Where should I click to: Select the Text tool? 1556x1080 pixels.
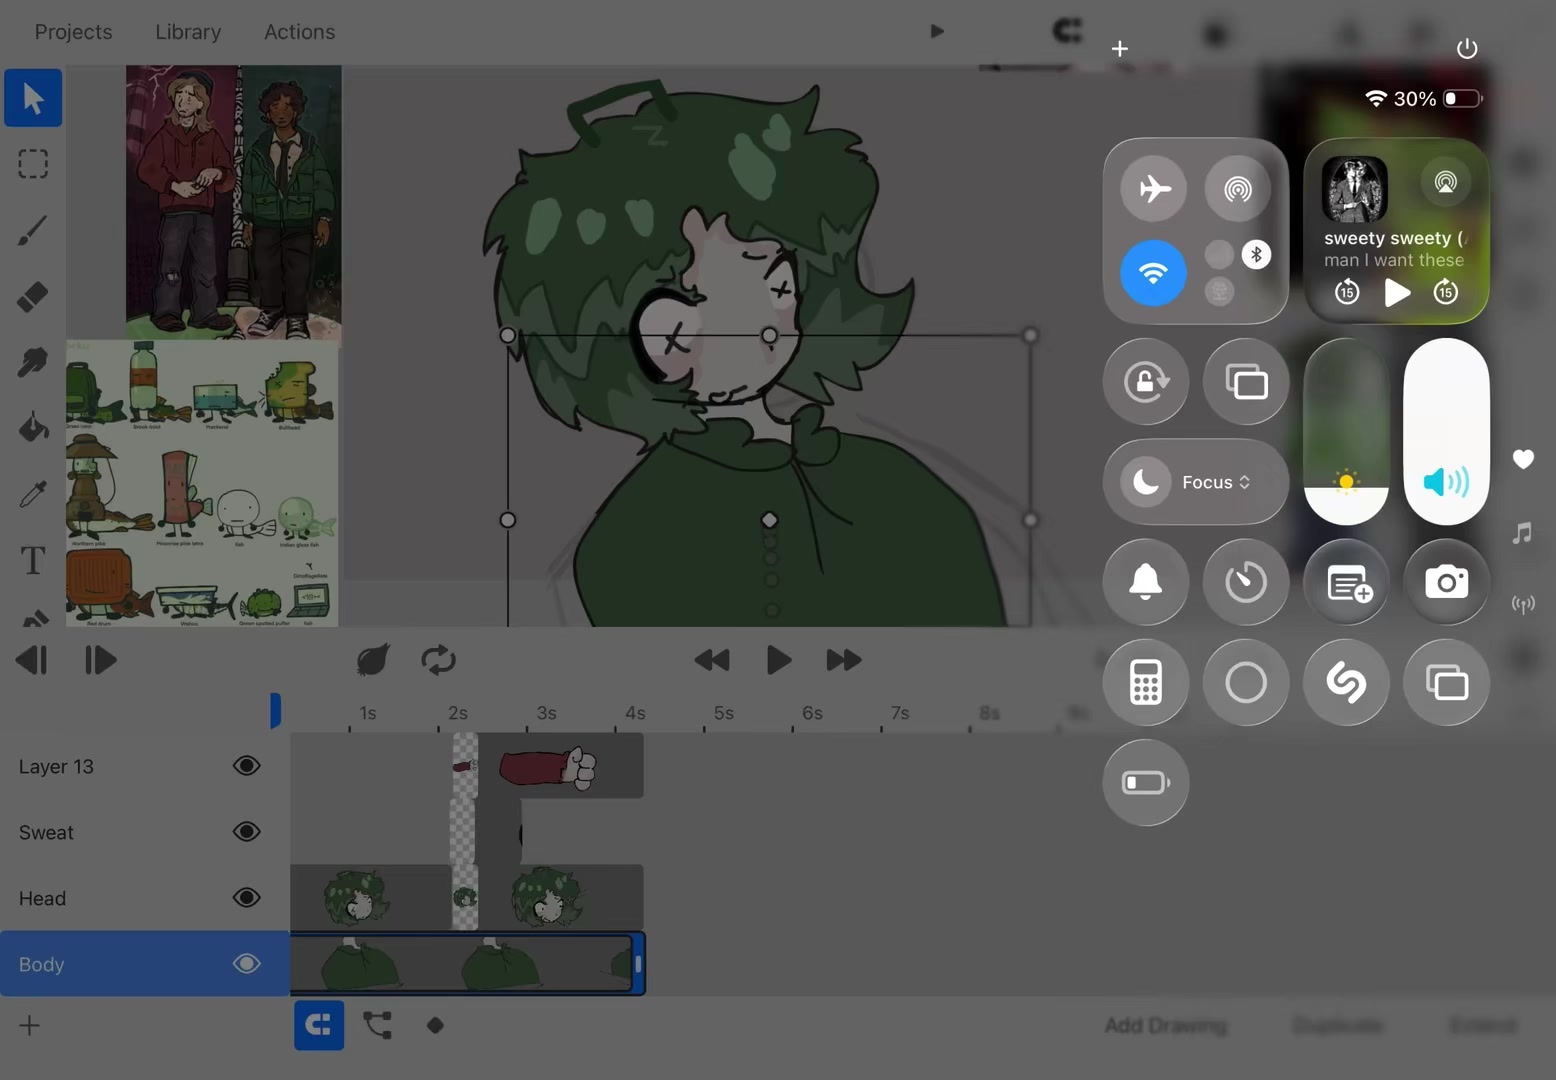(33, 560)
